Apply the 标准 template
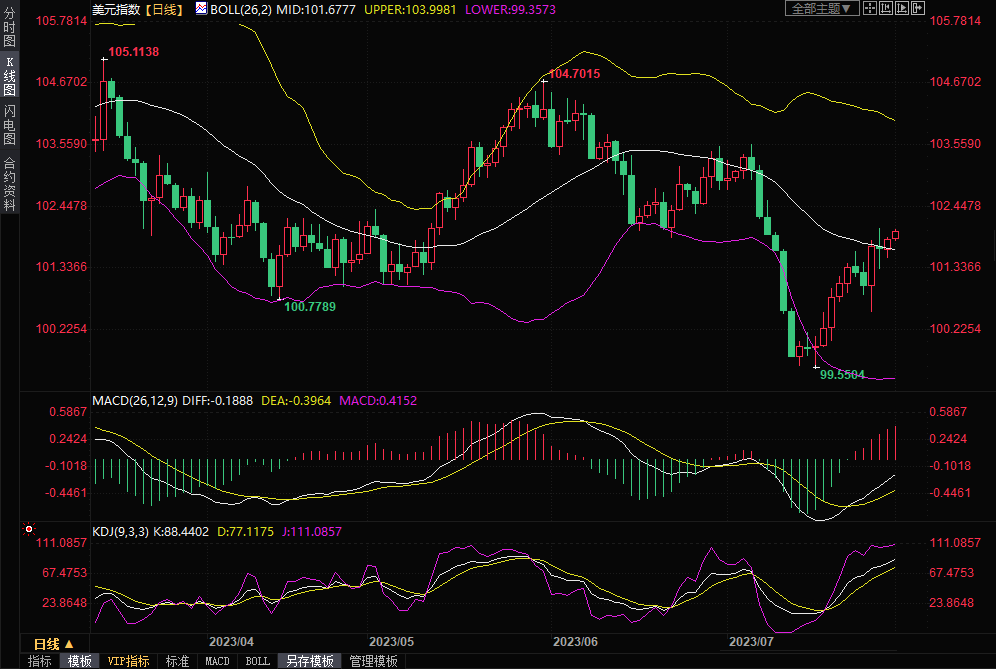The height and width of the screenshot is (669, 996). point(177,661)
